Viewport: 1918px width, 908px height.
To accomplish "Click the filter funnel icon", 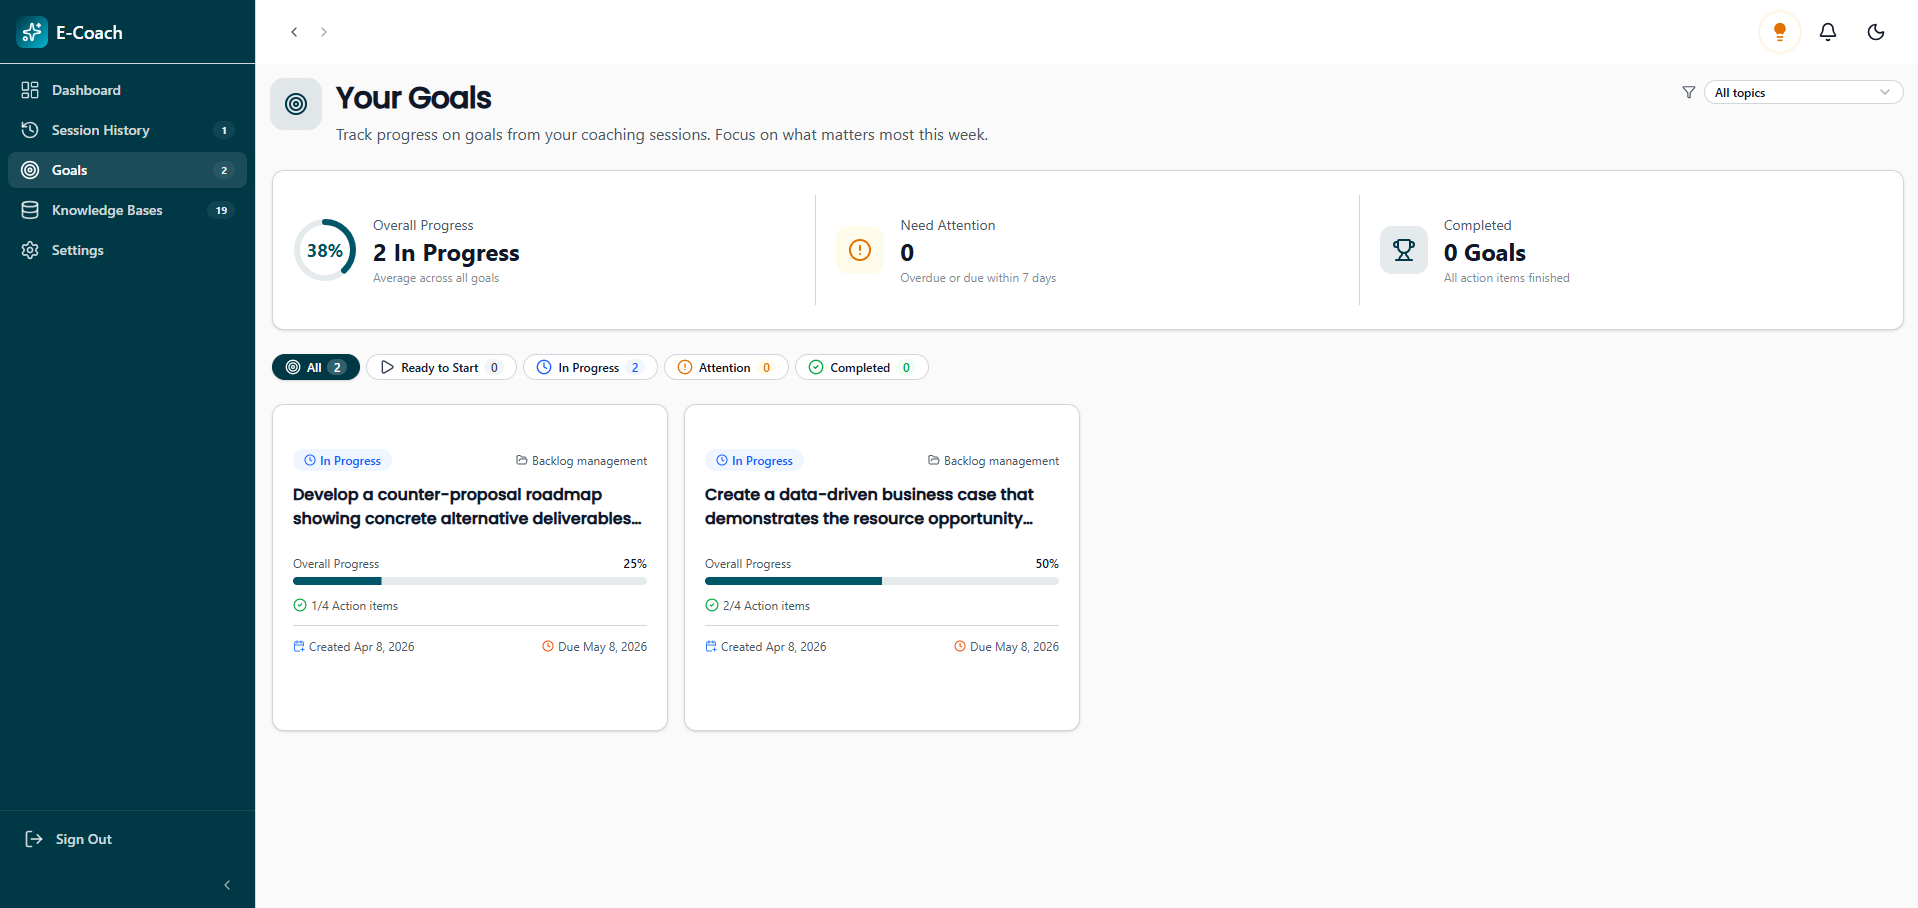I will (1688, 92).
